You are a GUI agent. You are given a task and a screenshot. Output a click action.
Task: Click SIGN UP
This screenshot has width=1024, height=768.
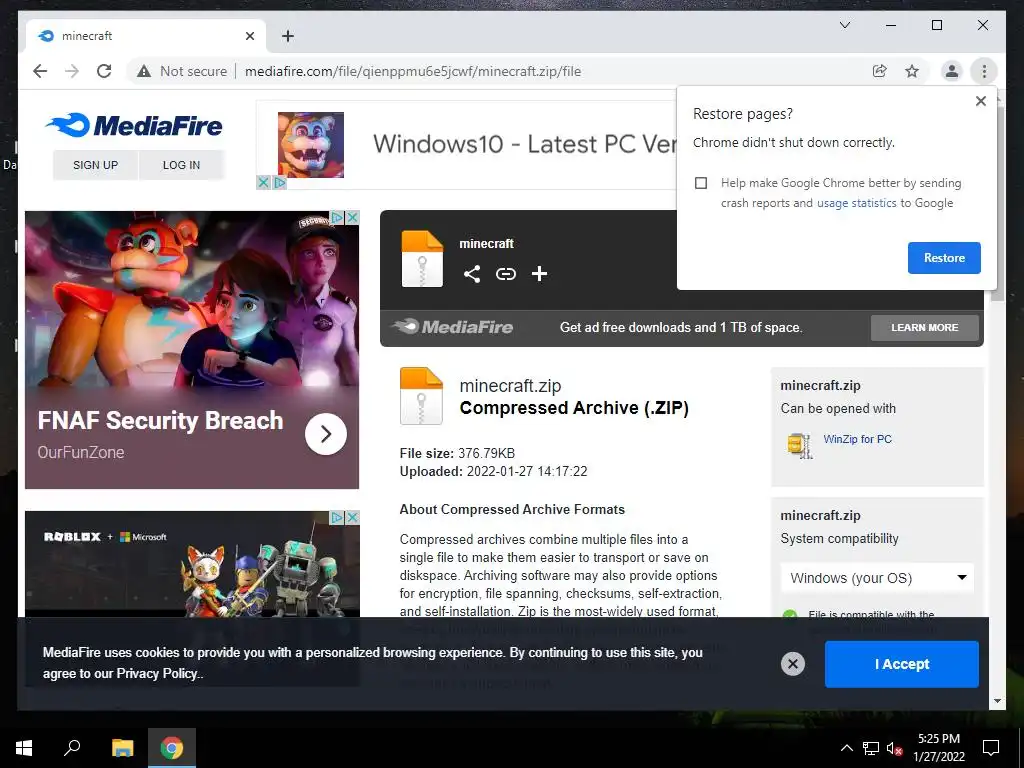click(x=95, y=165)
